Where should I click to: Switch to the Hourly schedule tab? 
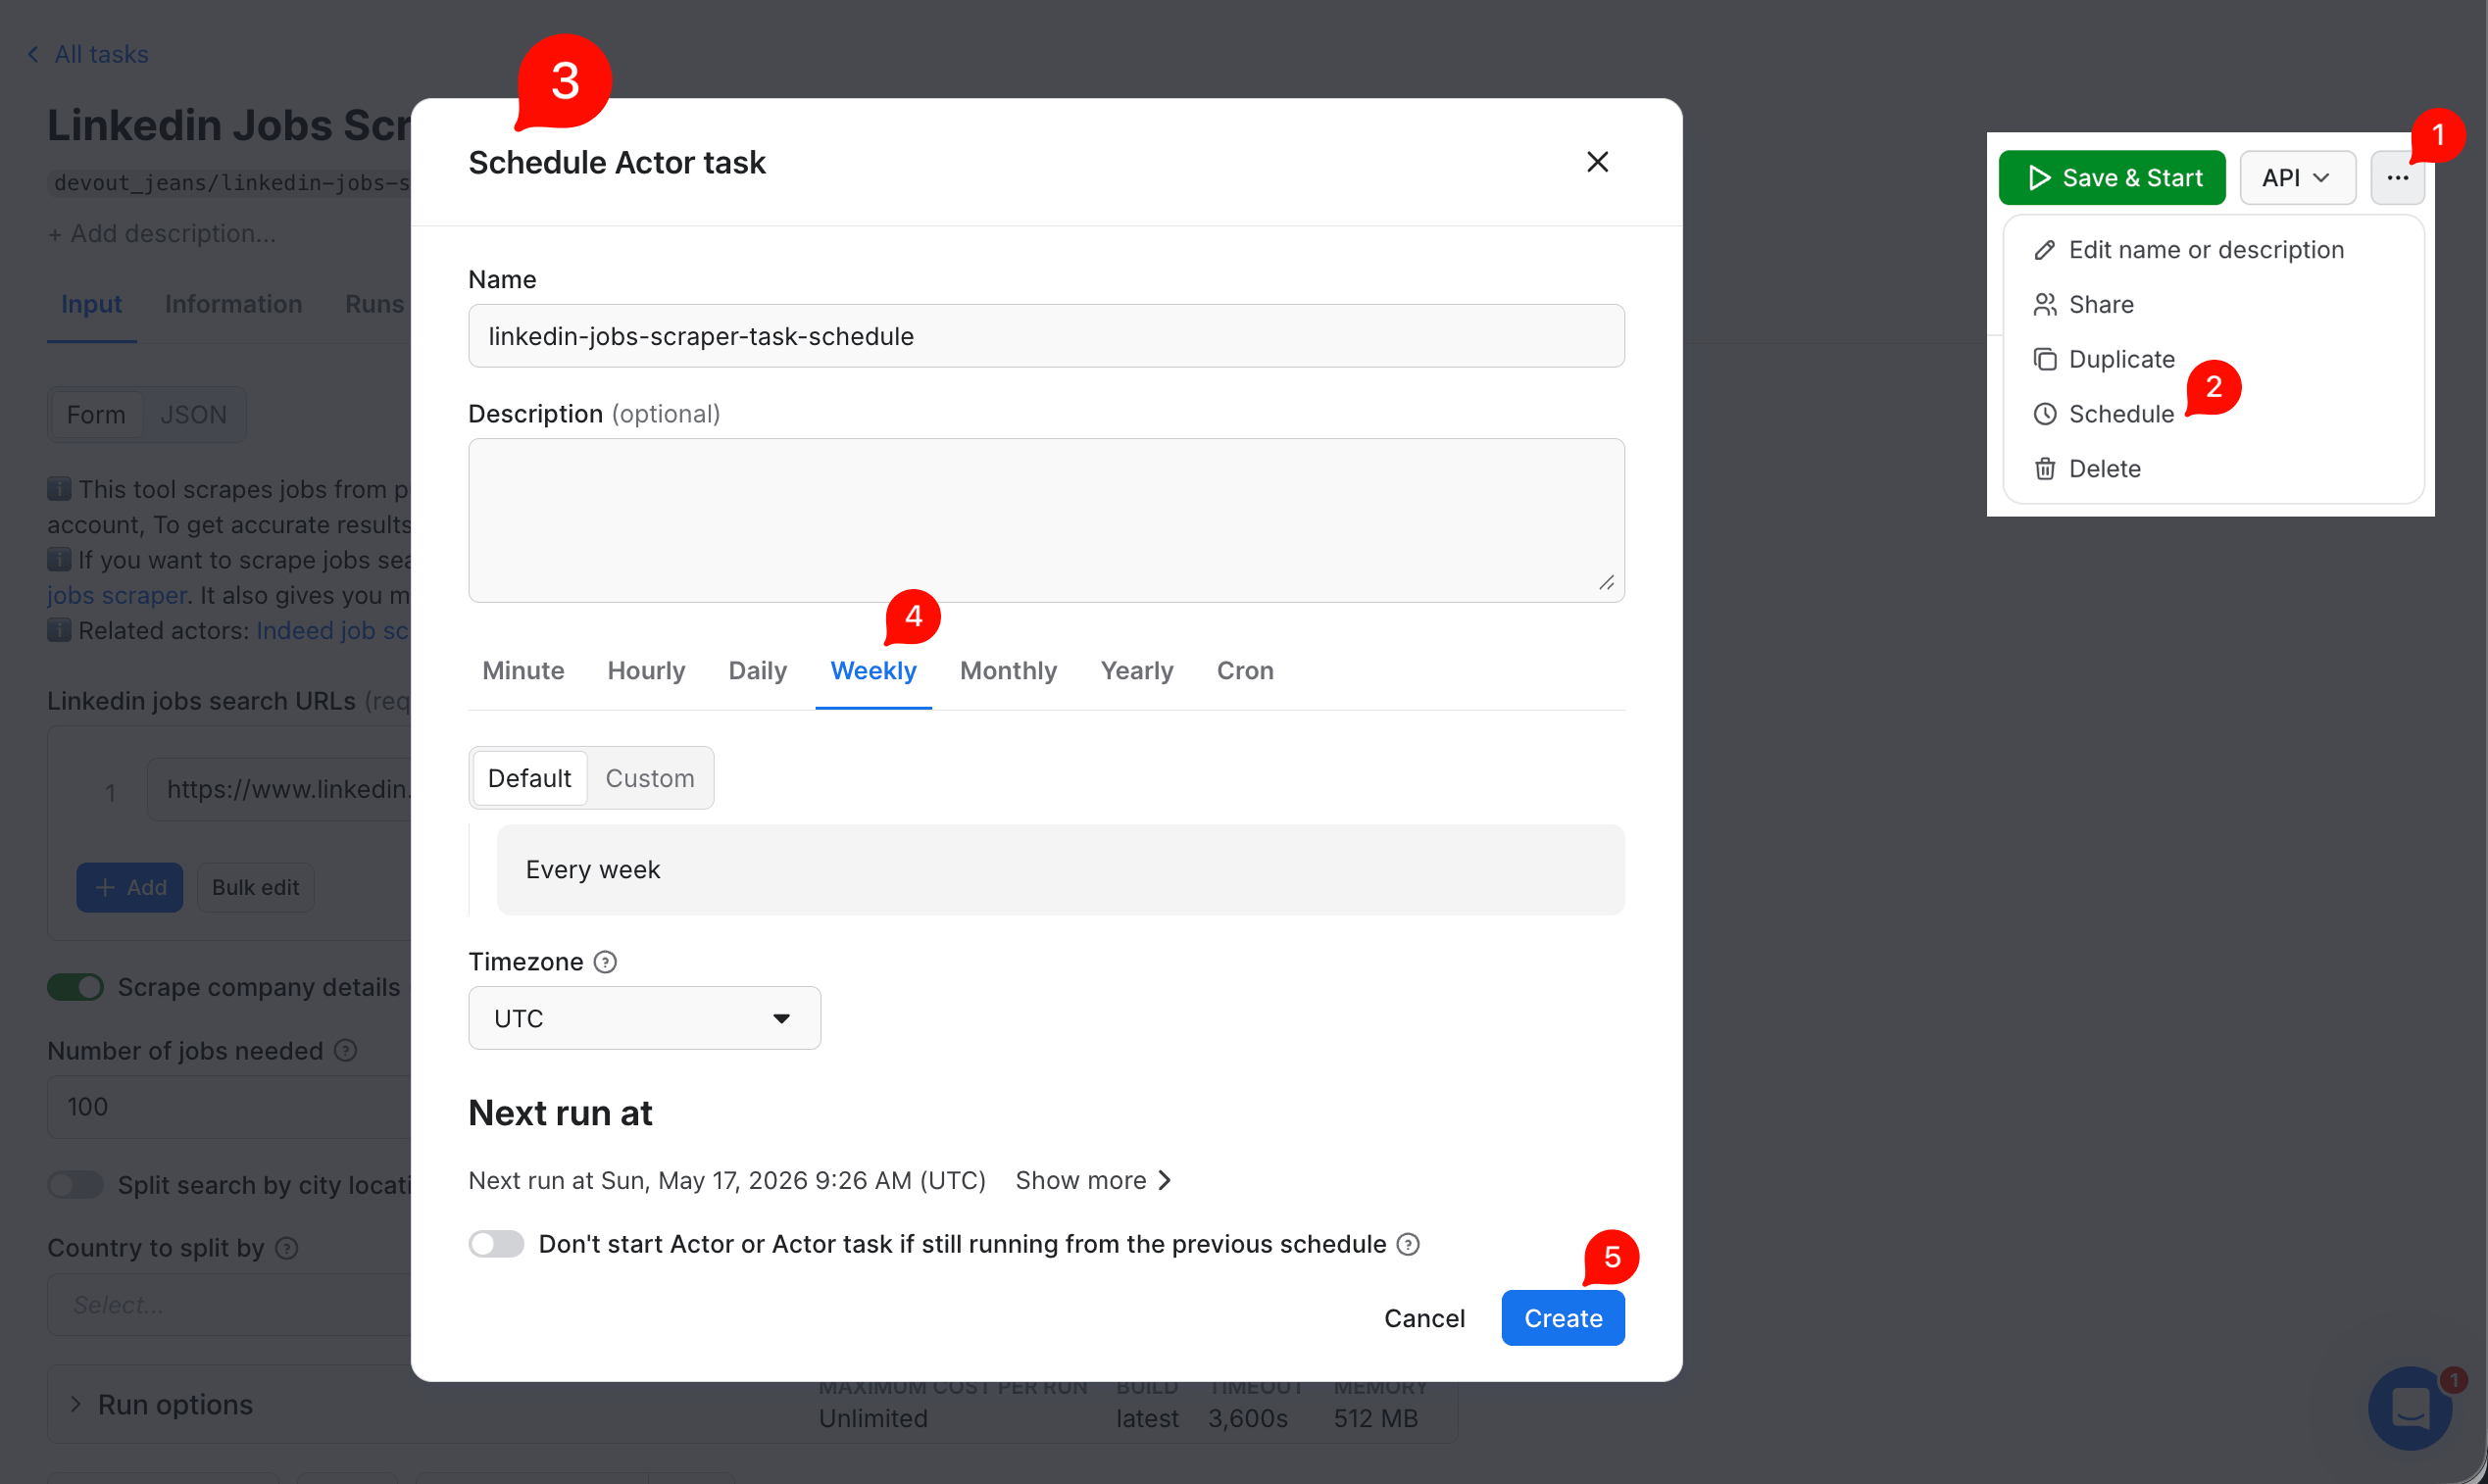[646, 670]
